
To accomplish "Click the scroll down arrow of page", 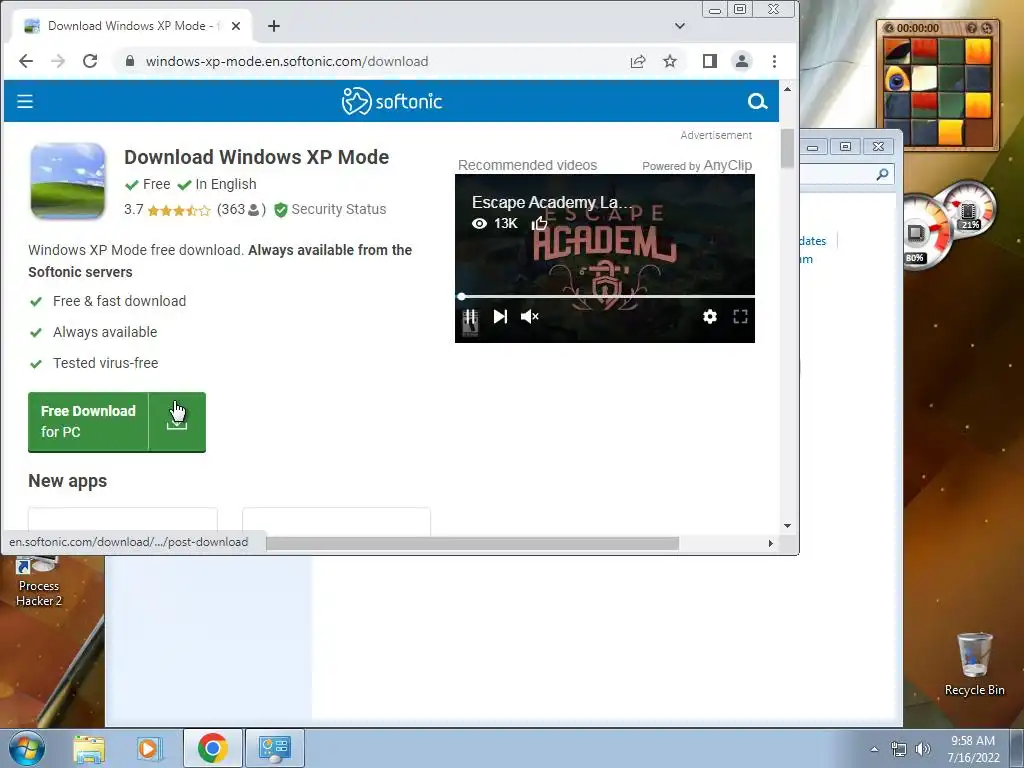I will tap(788, 526).
